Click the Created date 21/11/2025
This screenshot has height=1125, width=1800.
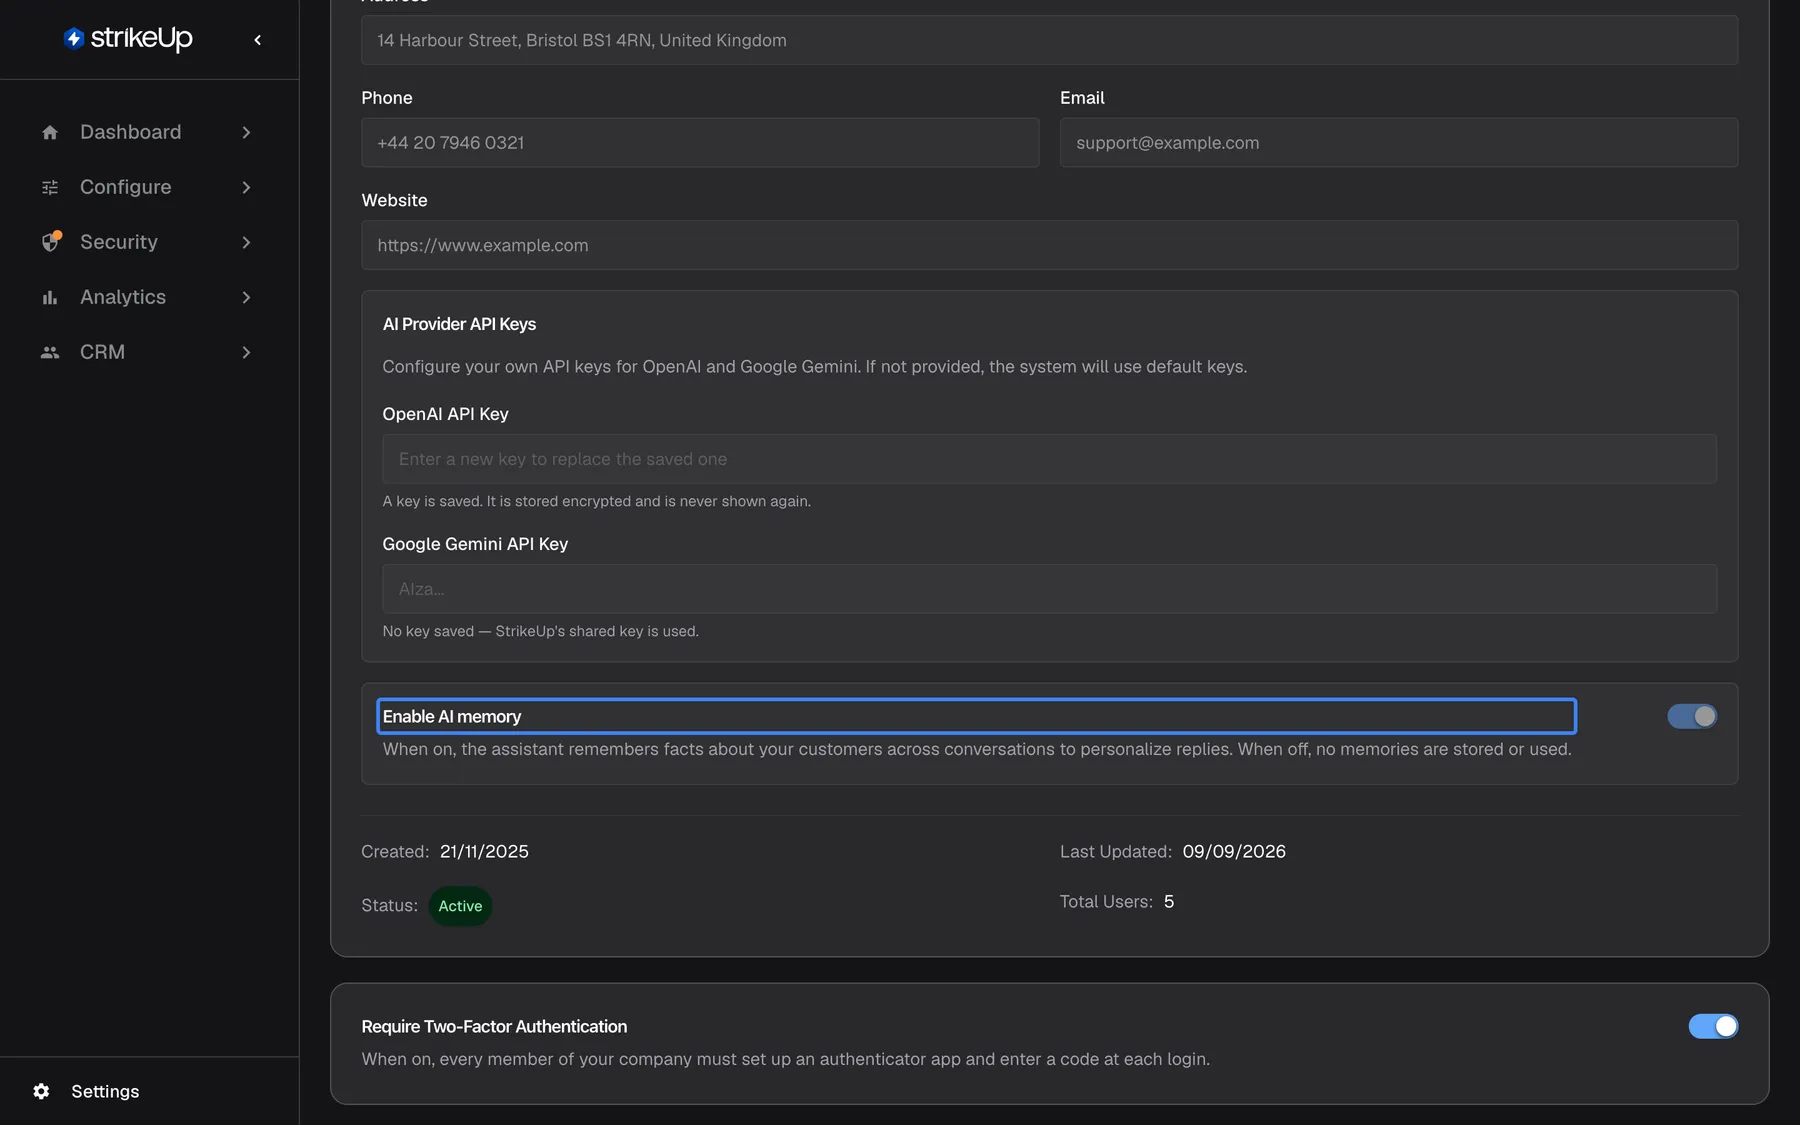tap(484, 851)
